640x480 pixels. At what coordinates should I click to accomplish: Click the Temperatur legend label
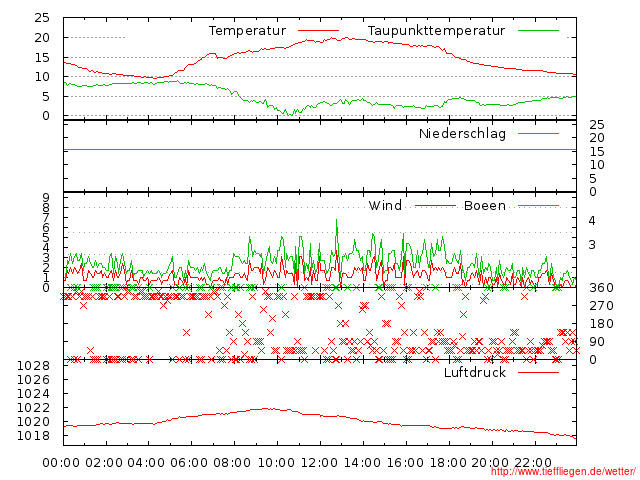247,31
